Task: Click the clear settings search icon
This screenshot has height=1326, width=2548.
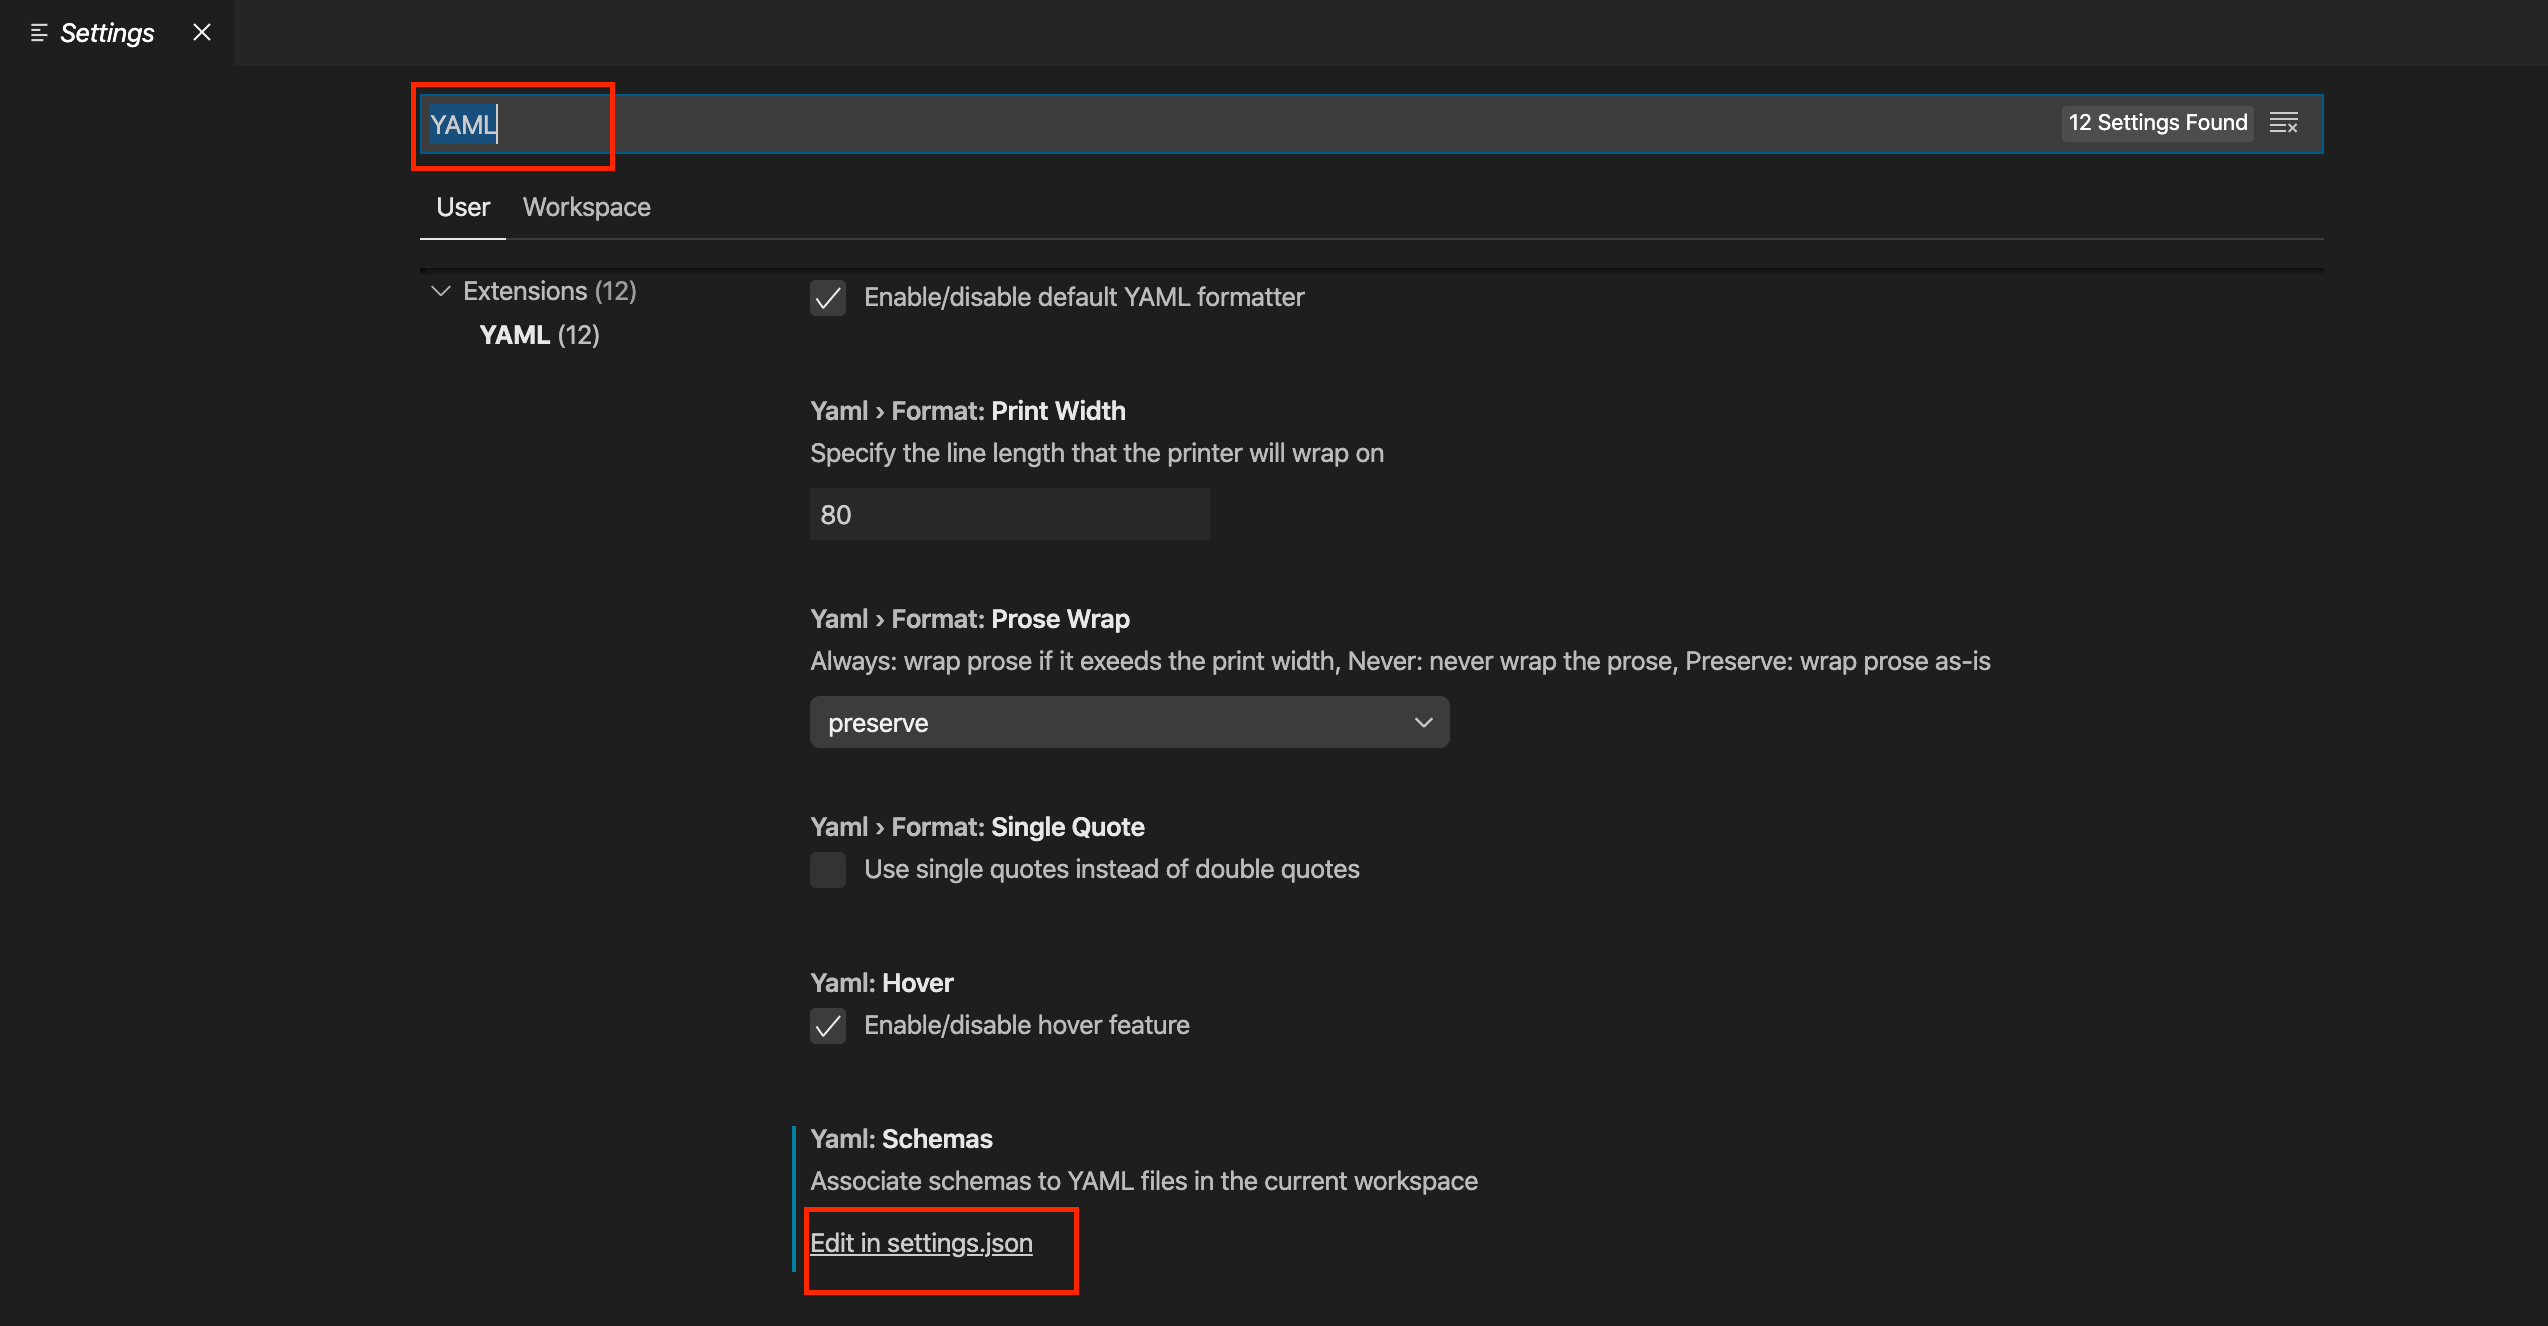Action: [2283, 123]
